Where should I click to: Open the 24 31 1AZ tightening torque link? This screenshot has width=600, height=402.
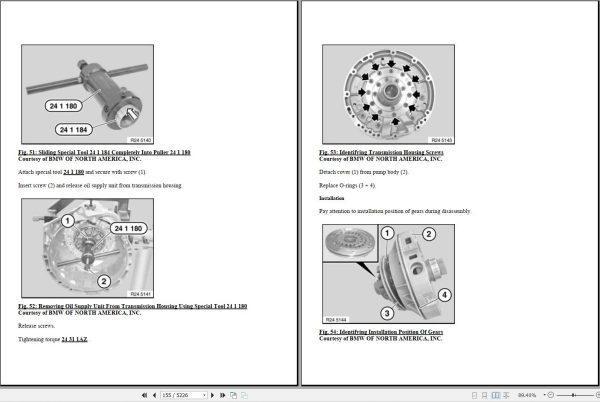(74, 339)
